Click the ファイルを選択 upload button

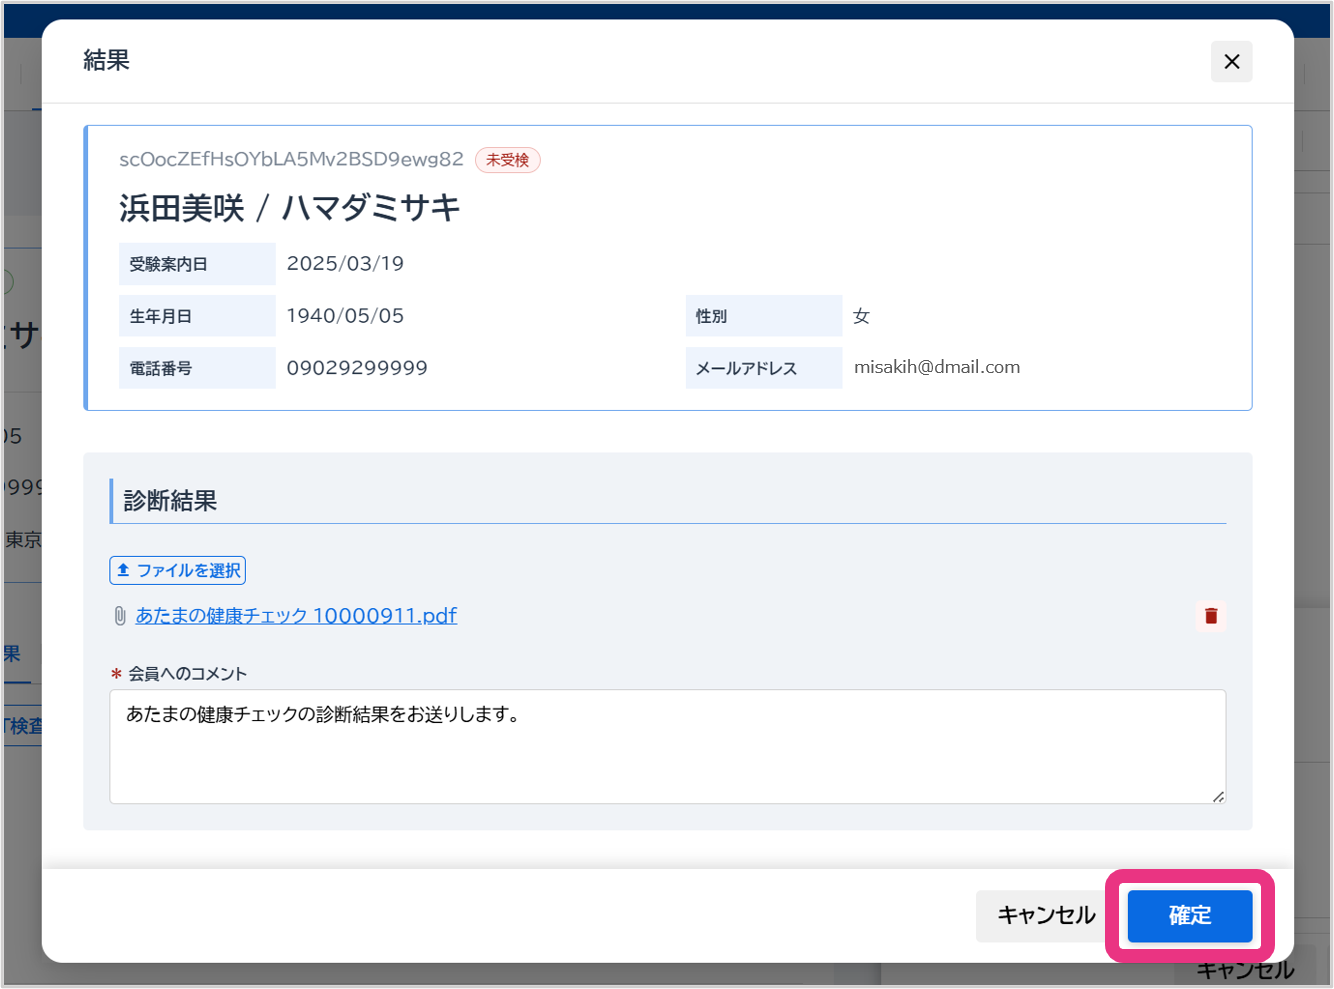point(177,570)
